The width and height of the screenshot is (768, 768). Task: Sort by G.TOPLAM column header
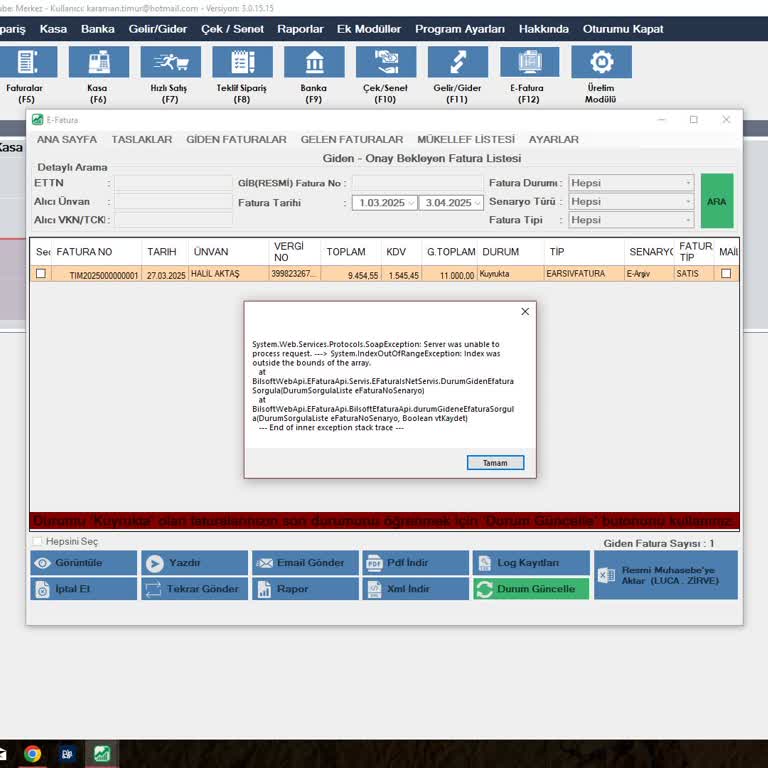click(x=450, y=252)
